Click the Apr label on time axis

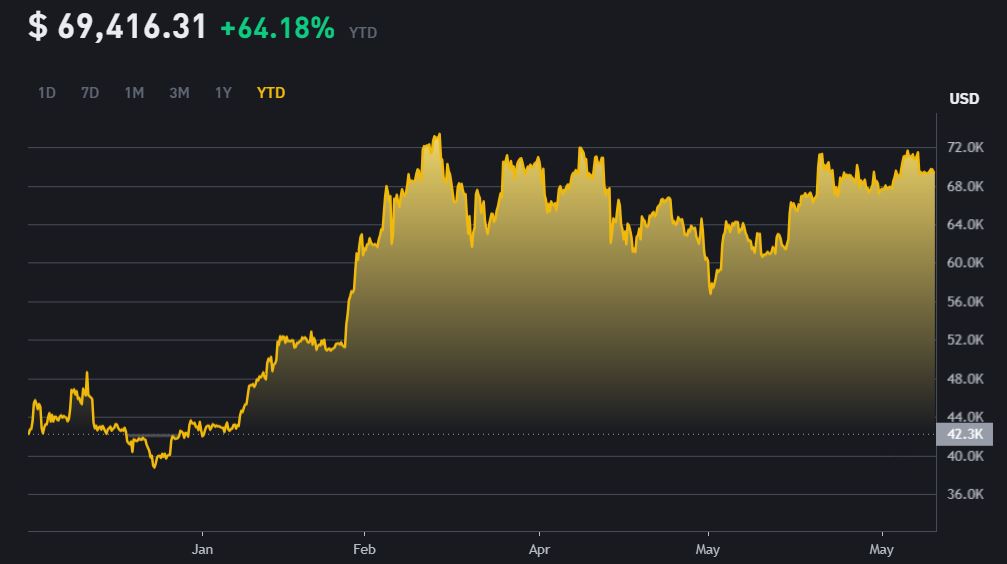pyautogui.click(x=539, y=549)
